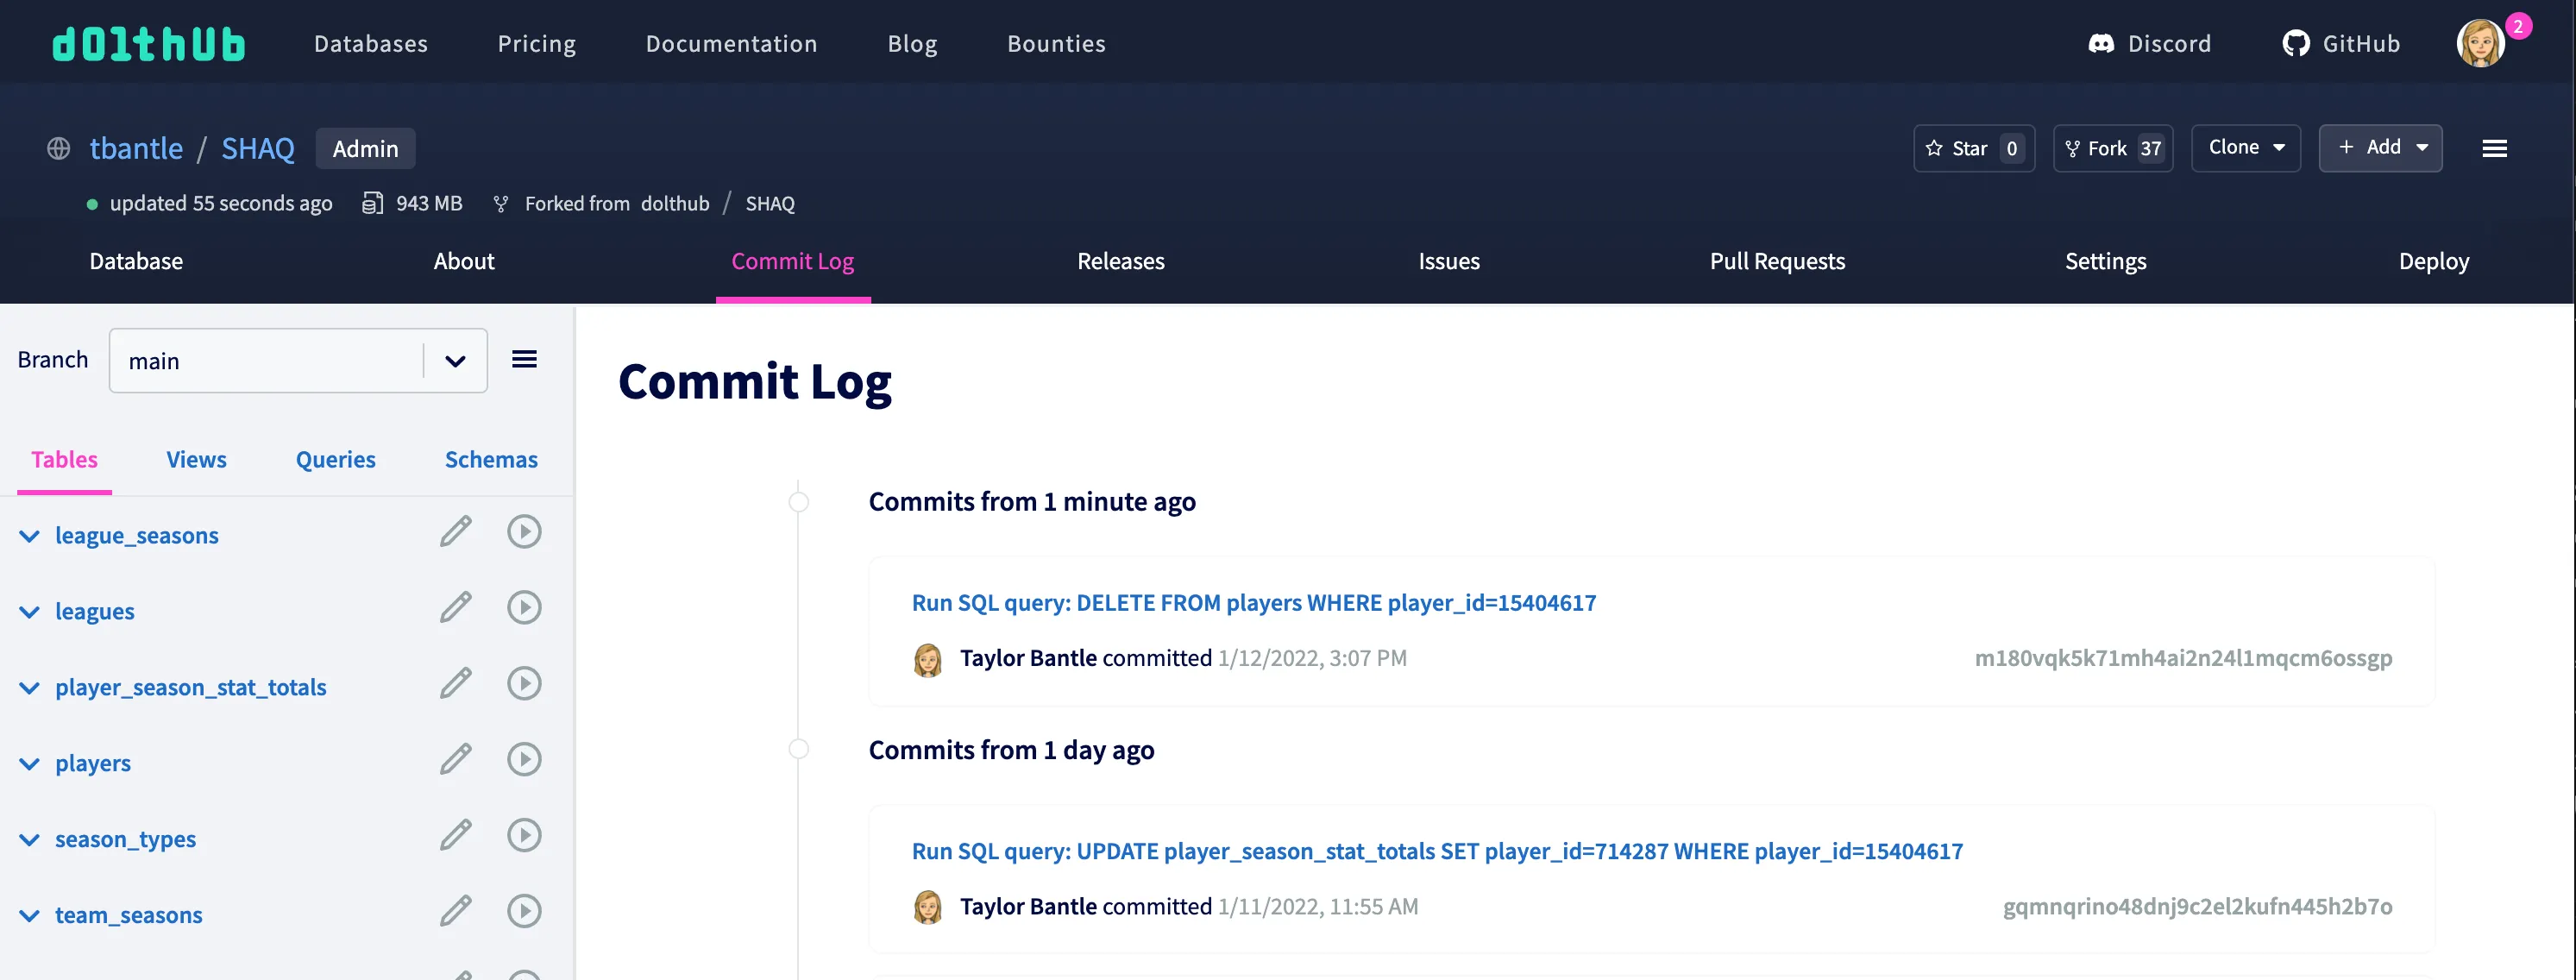
Task: Open the branch selector dropdown
Action: (454, 360)
